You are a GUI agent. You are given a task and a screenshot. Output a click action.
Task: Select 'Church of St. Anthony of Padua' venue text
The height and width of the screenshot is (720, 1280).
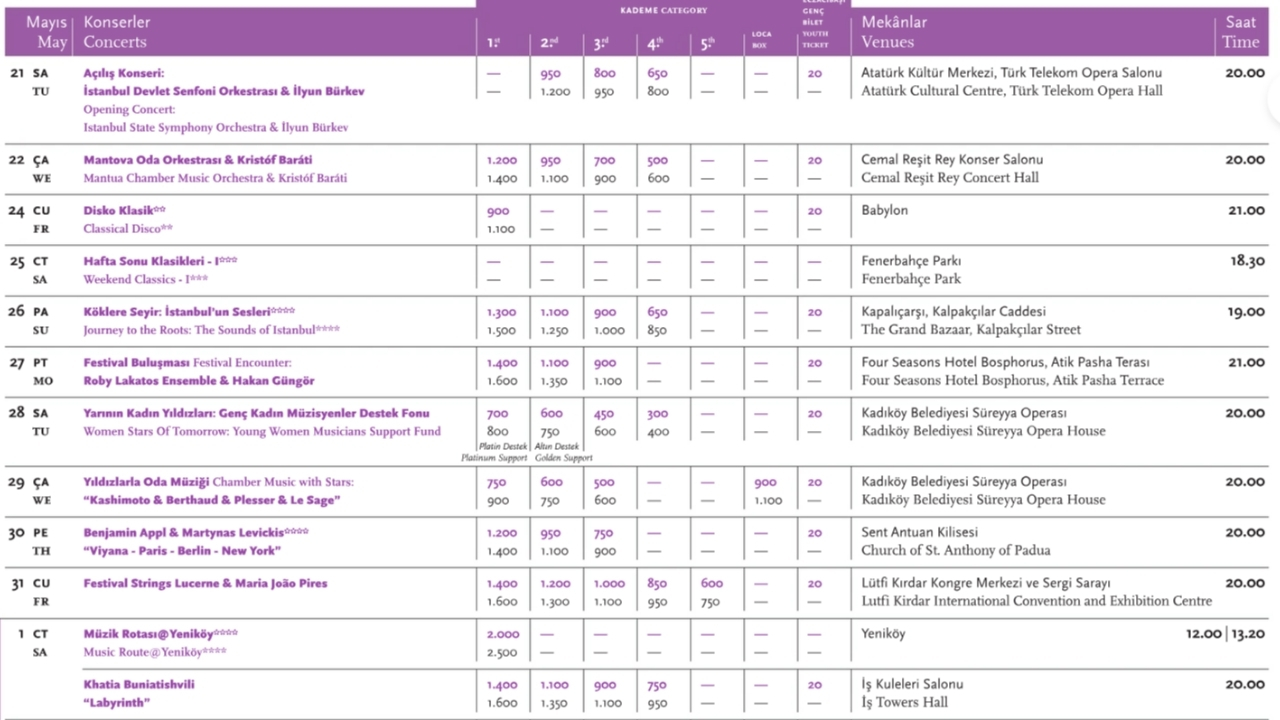[x=956, y=551]
